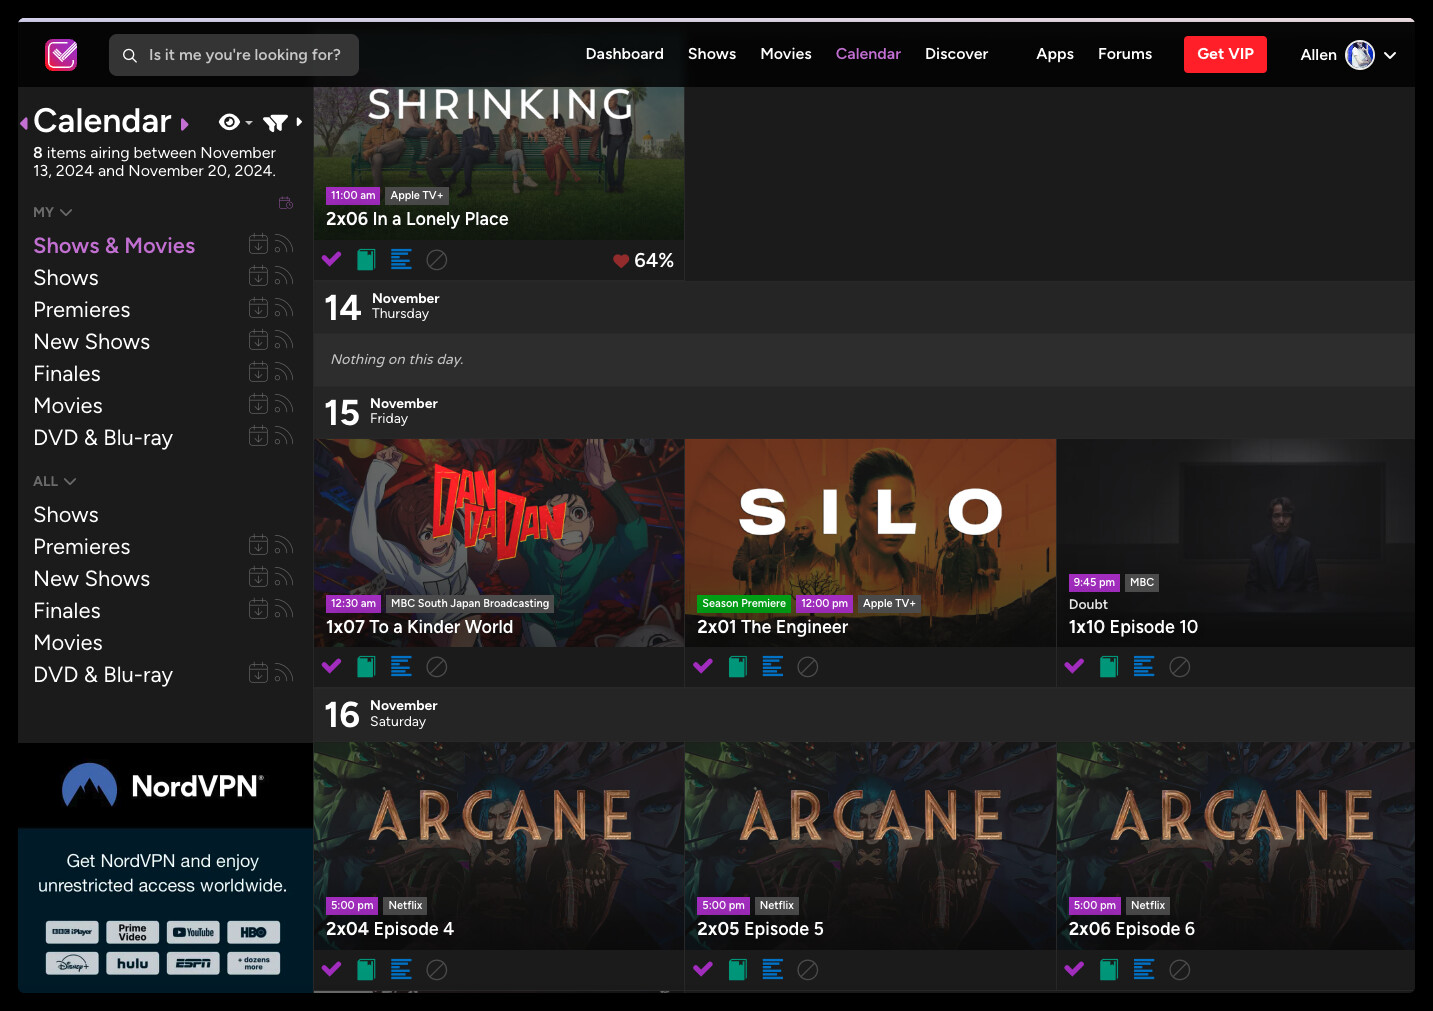The width and height of the screenshot is (1433, 1011).
Task: Hide Silo 2x01 with the ban icon
Action: tap(808, 667)
